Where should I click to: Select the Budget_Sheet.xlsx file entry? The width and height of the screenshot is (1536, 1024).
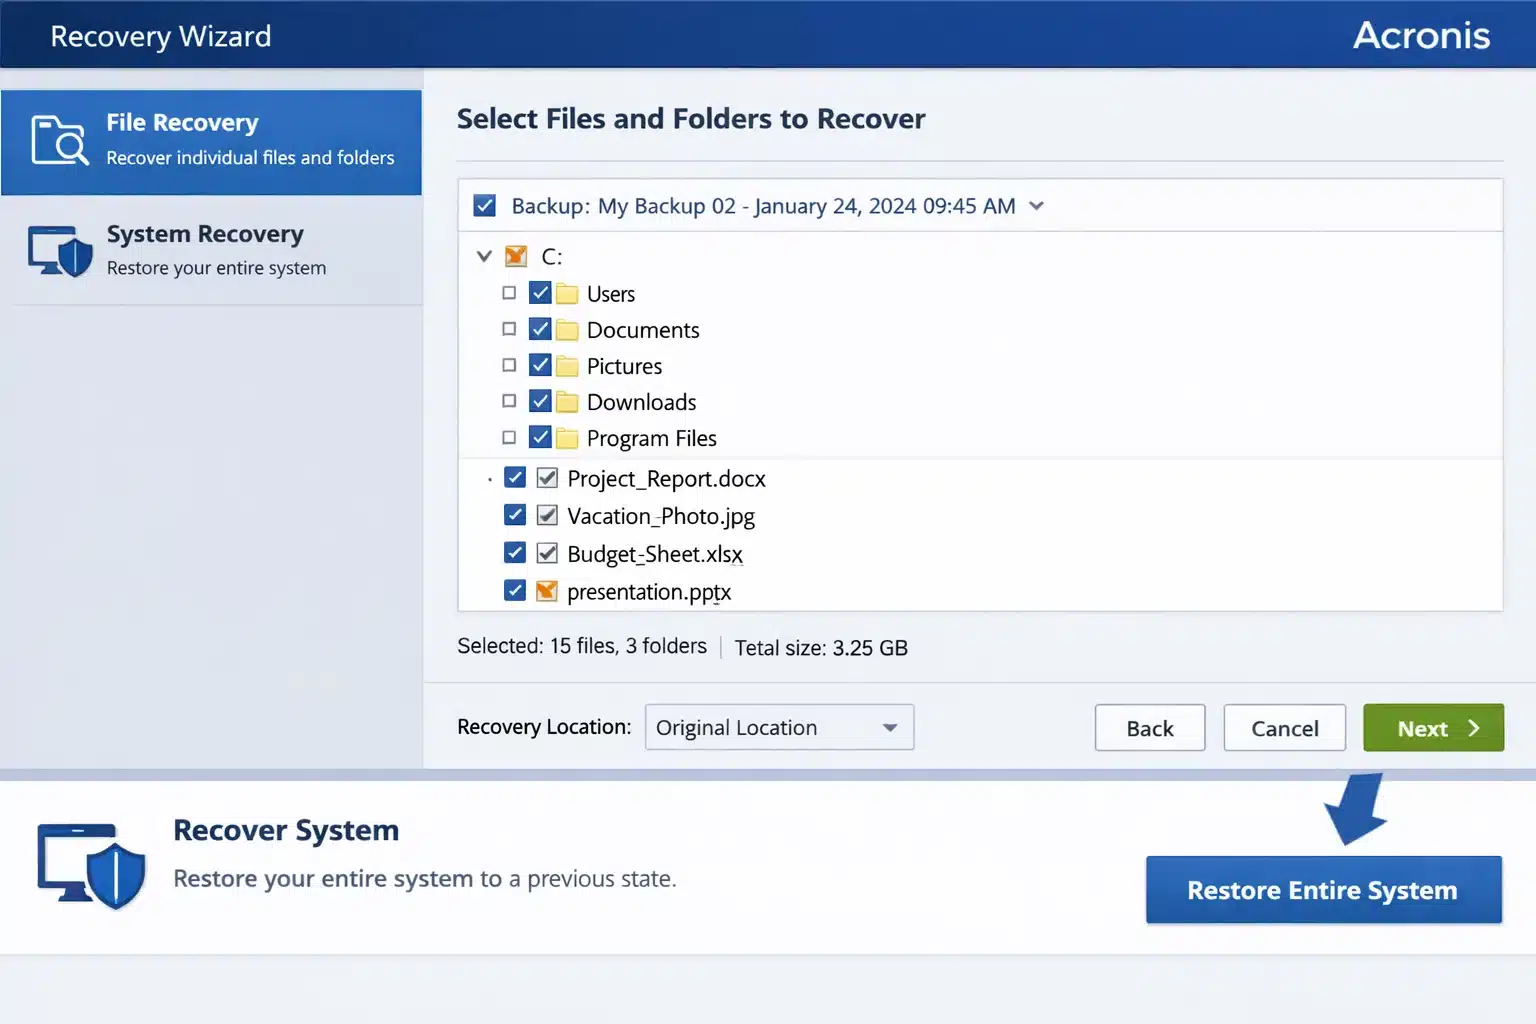click(x=654, y=553)
